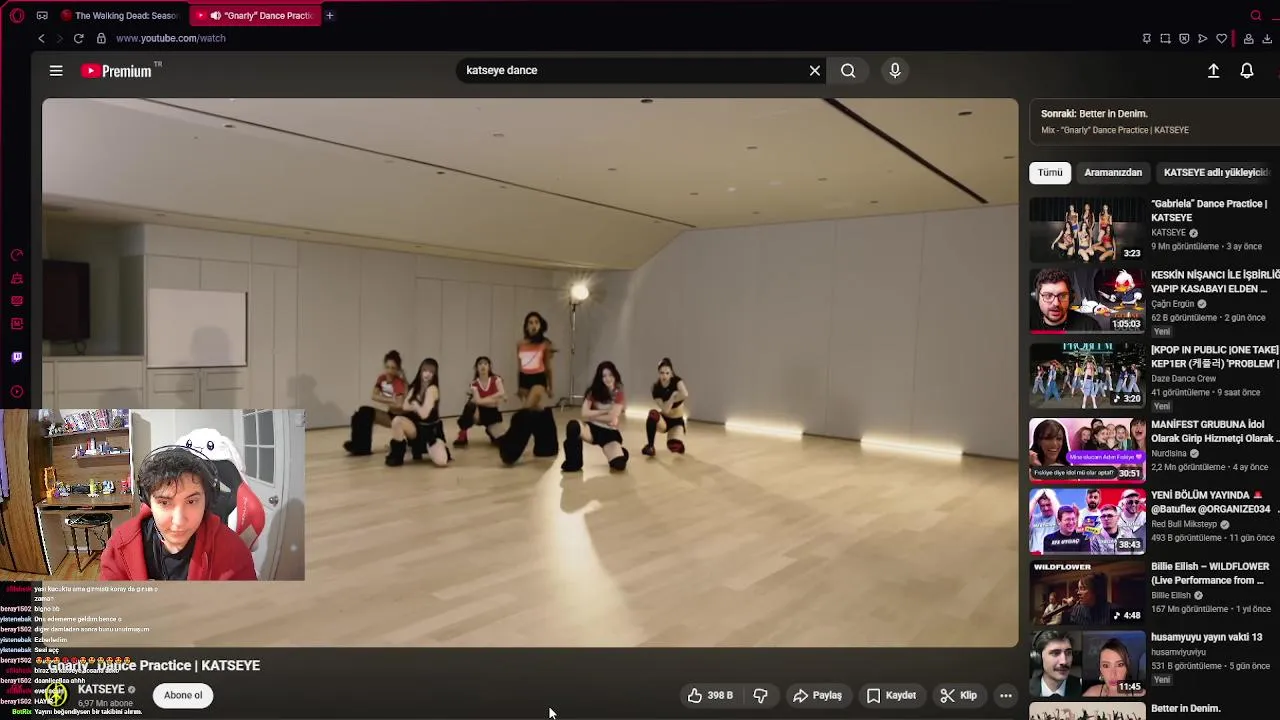Image resolution: width=1280 pixels, height=720 pixels.
Task: Open the 'Red Bull Mikrofon' channel name
Action: [x=1185, y=524]
